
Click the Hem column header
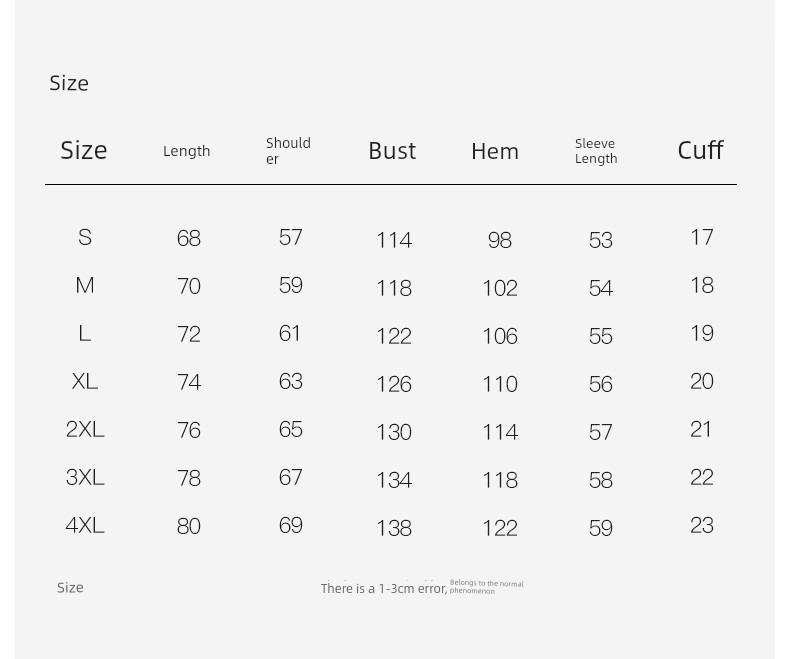coord(495,151)
